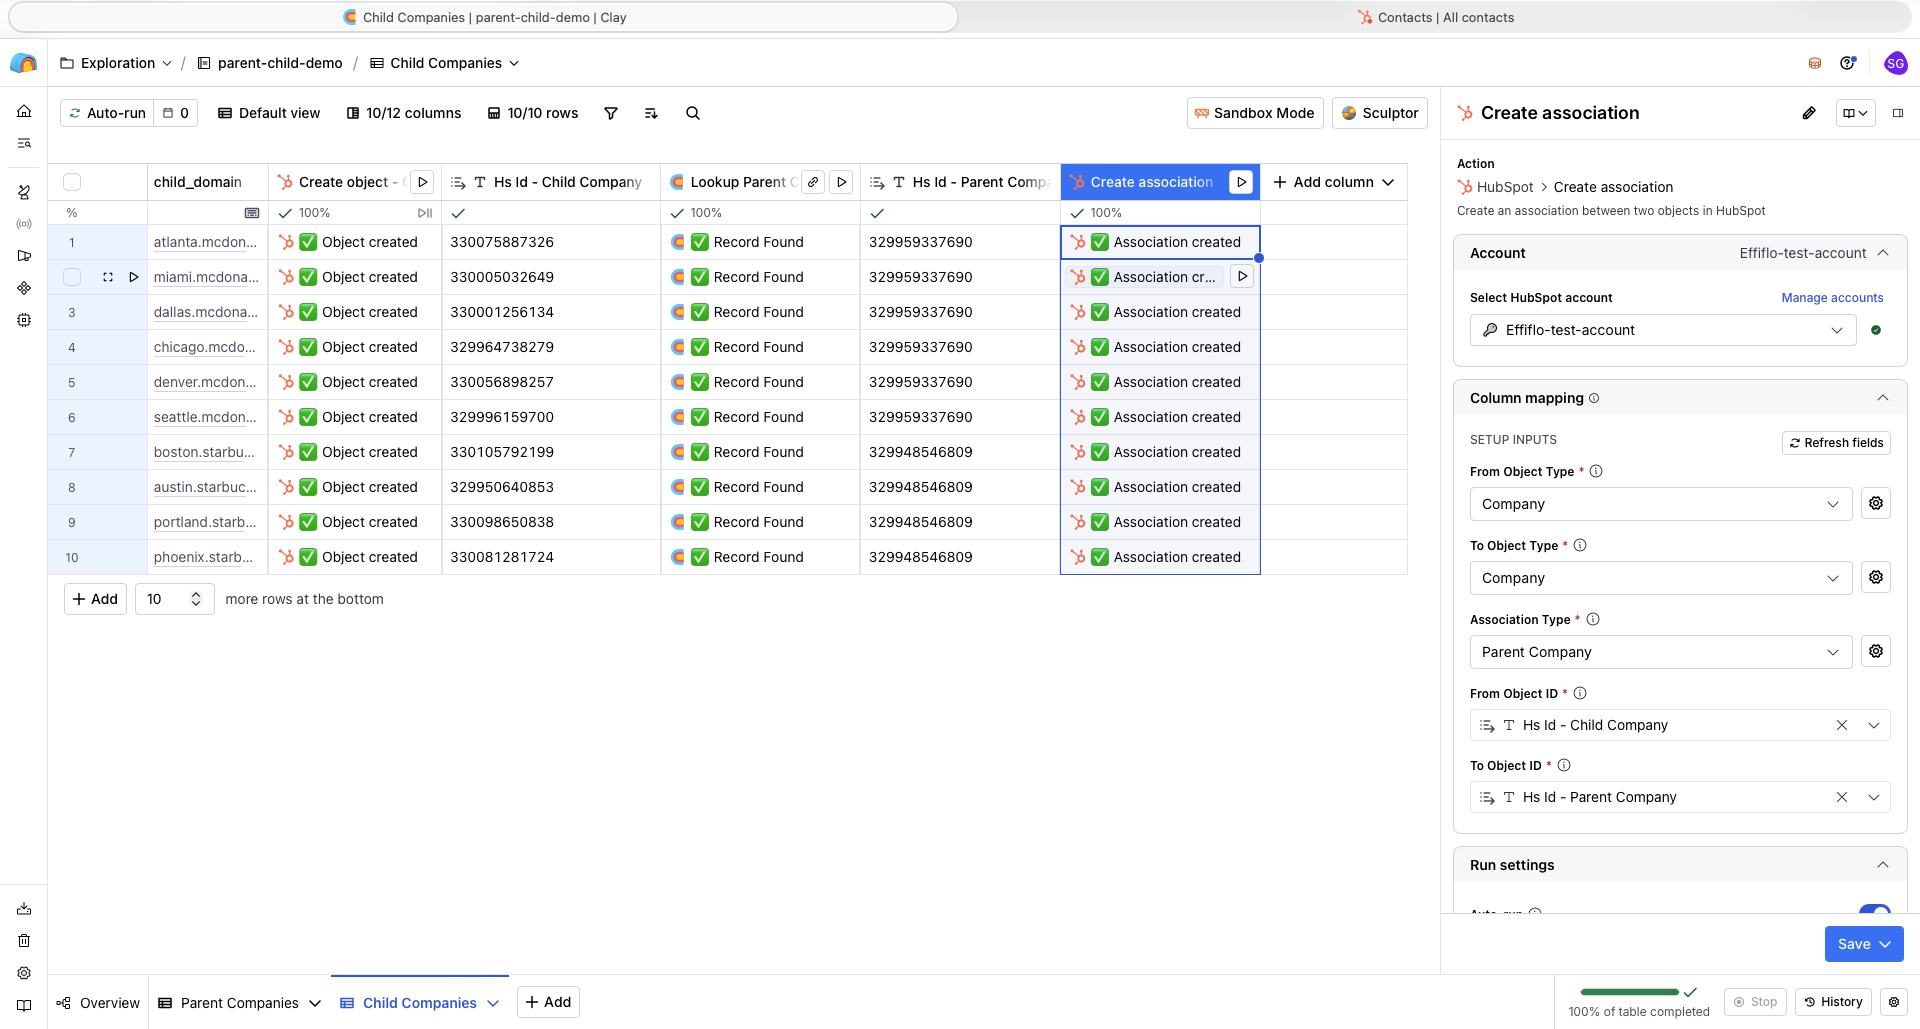Collapse the Account section

(x=1883, y=253)
